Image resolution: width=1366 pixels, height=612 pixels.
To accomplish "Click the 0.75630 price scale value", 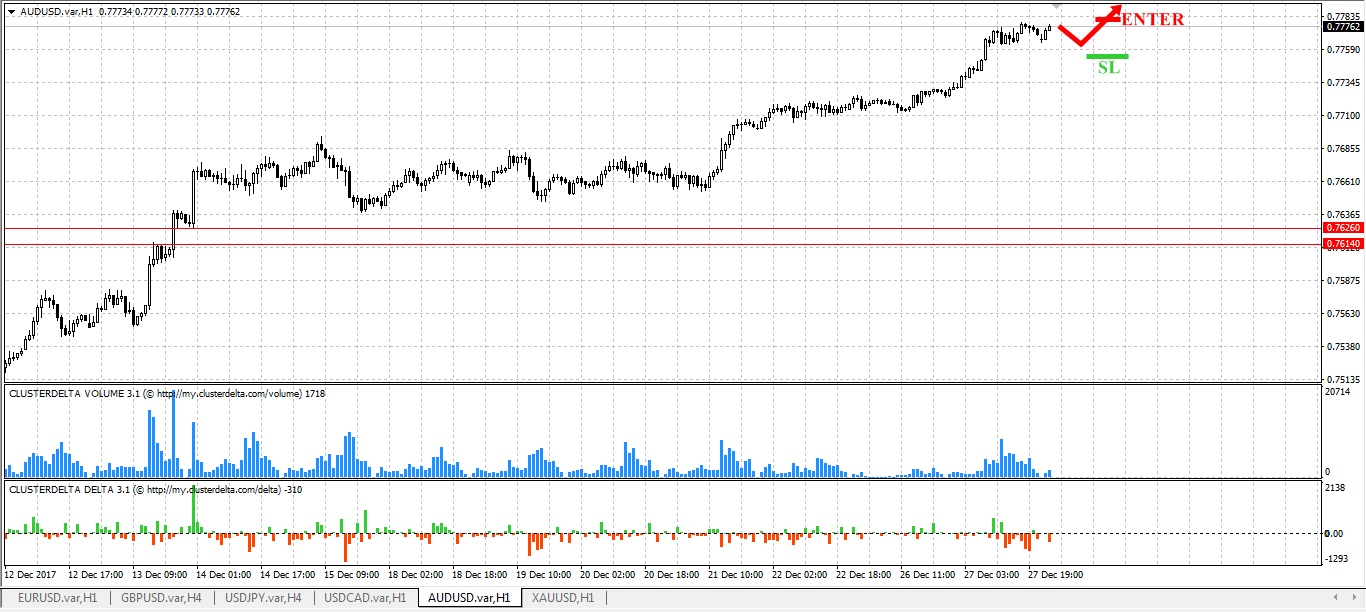I will click(1343, 314).
